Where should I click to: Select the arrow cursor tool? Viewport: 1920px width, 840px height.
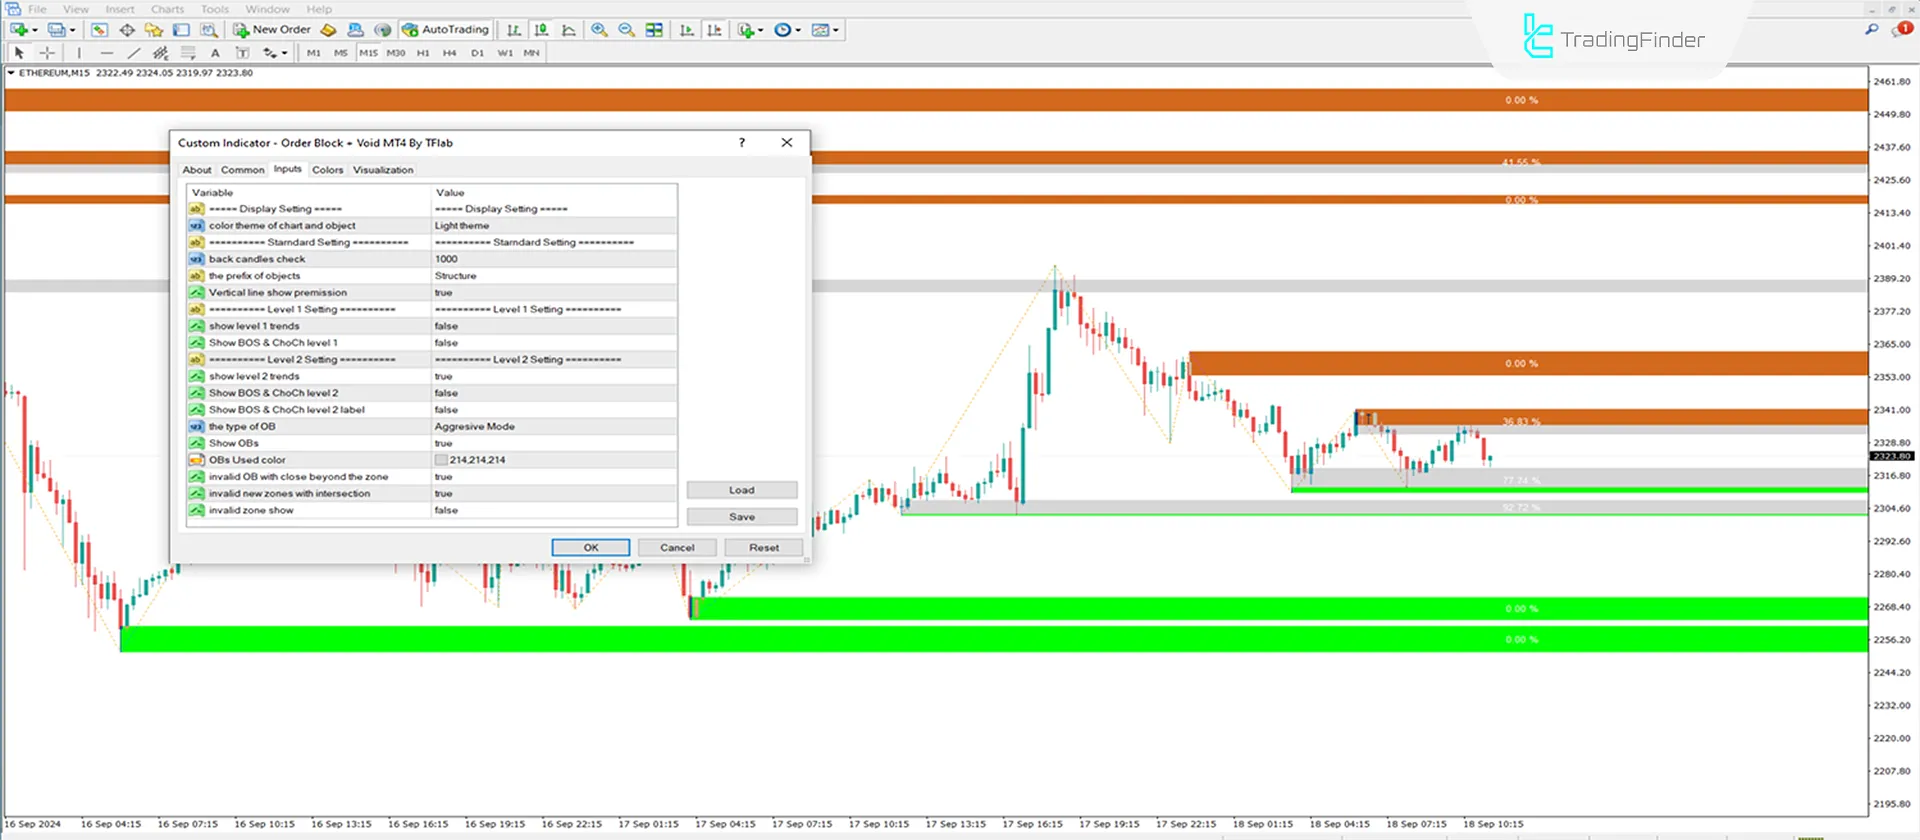coord(19,53)
